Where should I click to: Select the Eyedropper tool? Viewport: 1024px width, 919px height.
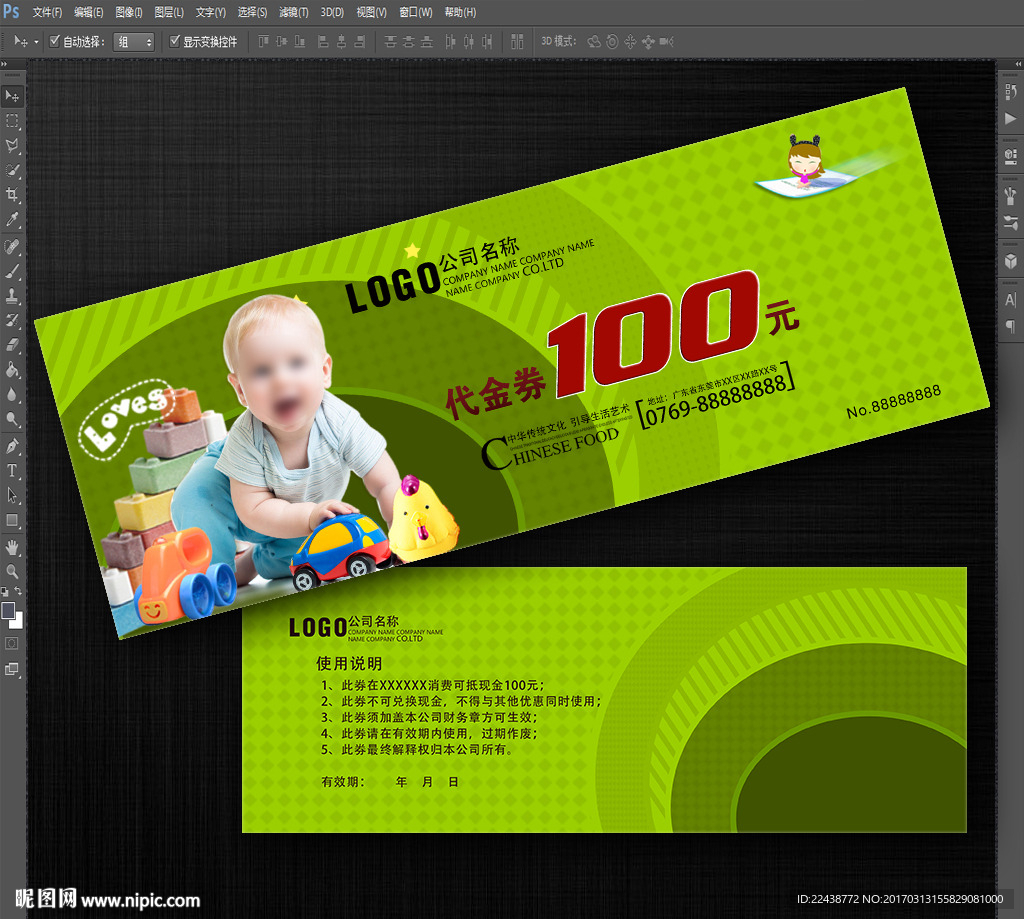(12, 219)
